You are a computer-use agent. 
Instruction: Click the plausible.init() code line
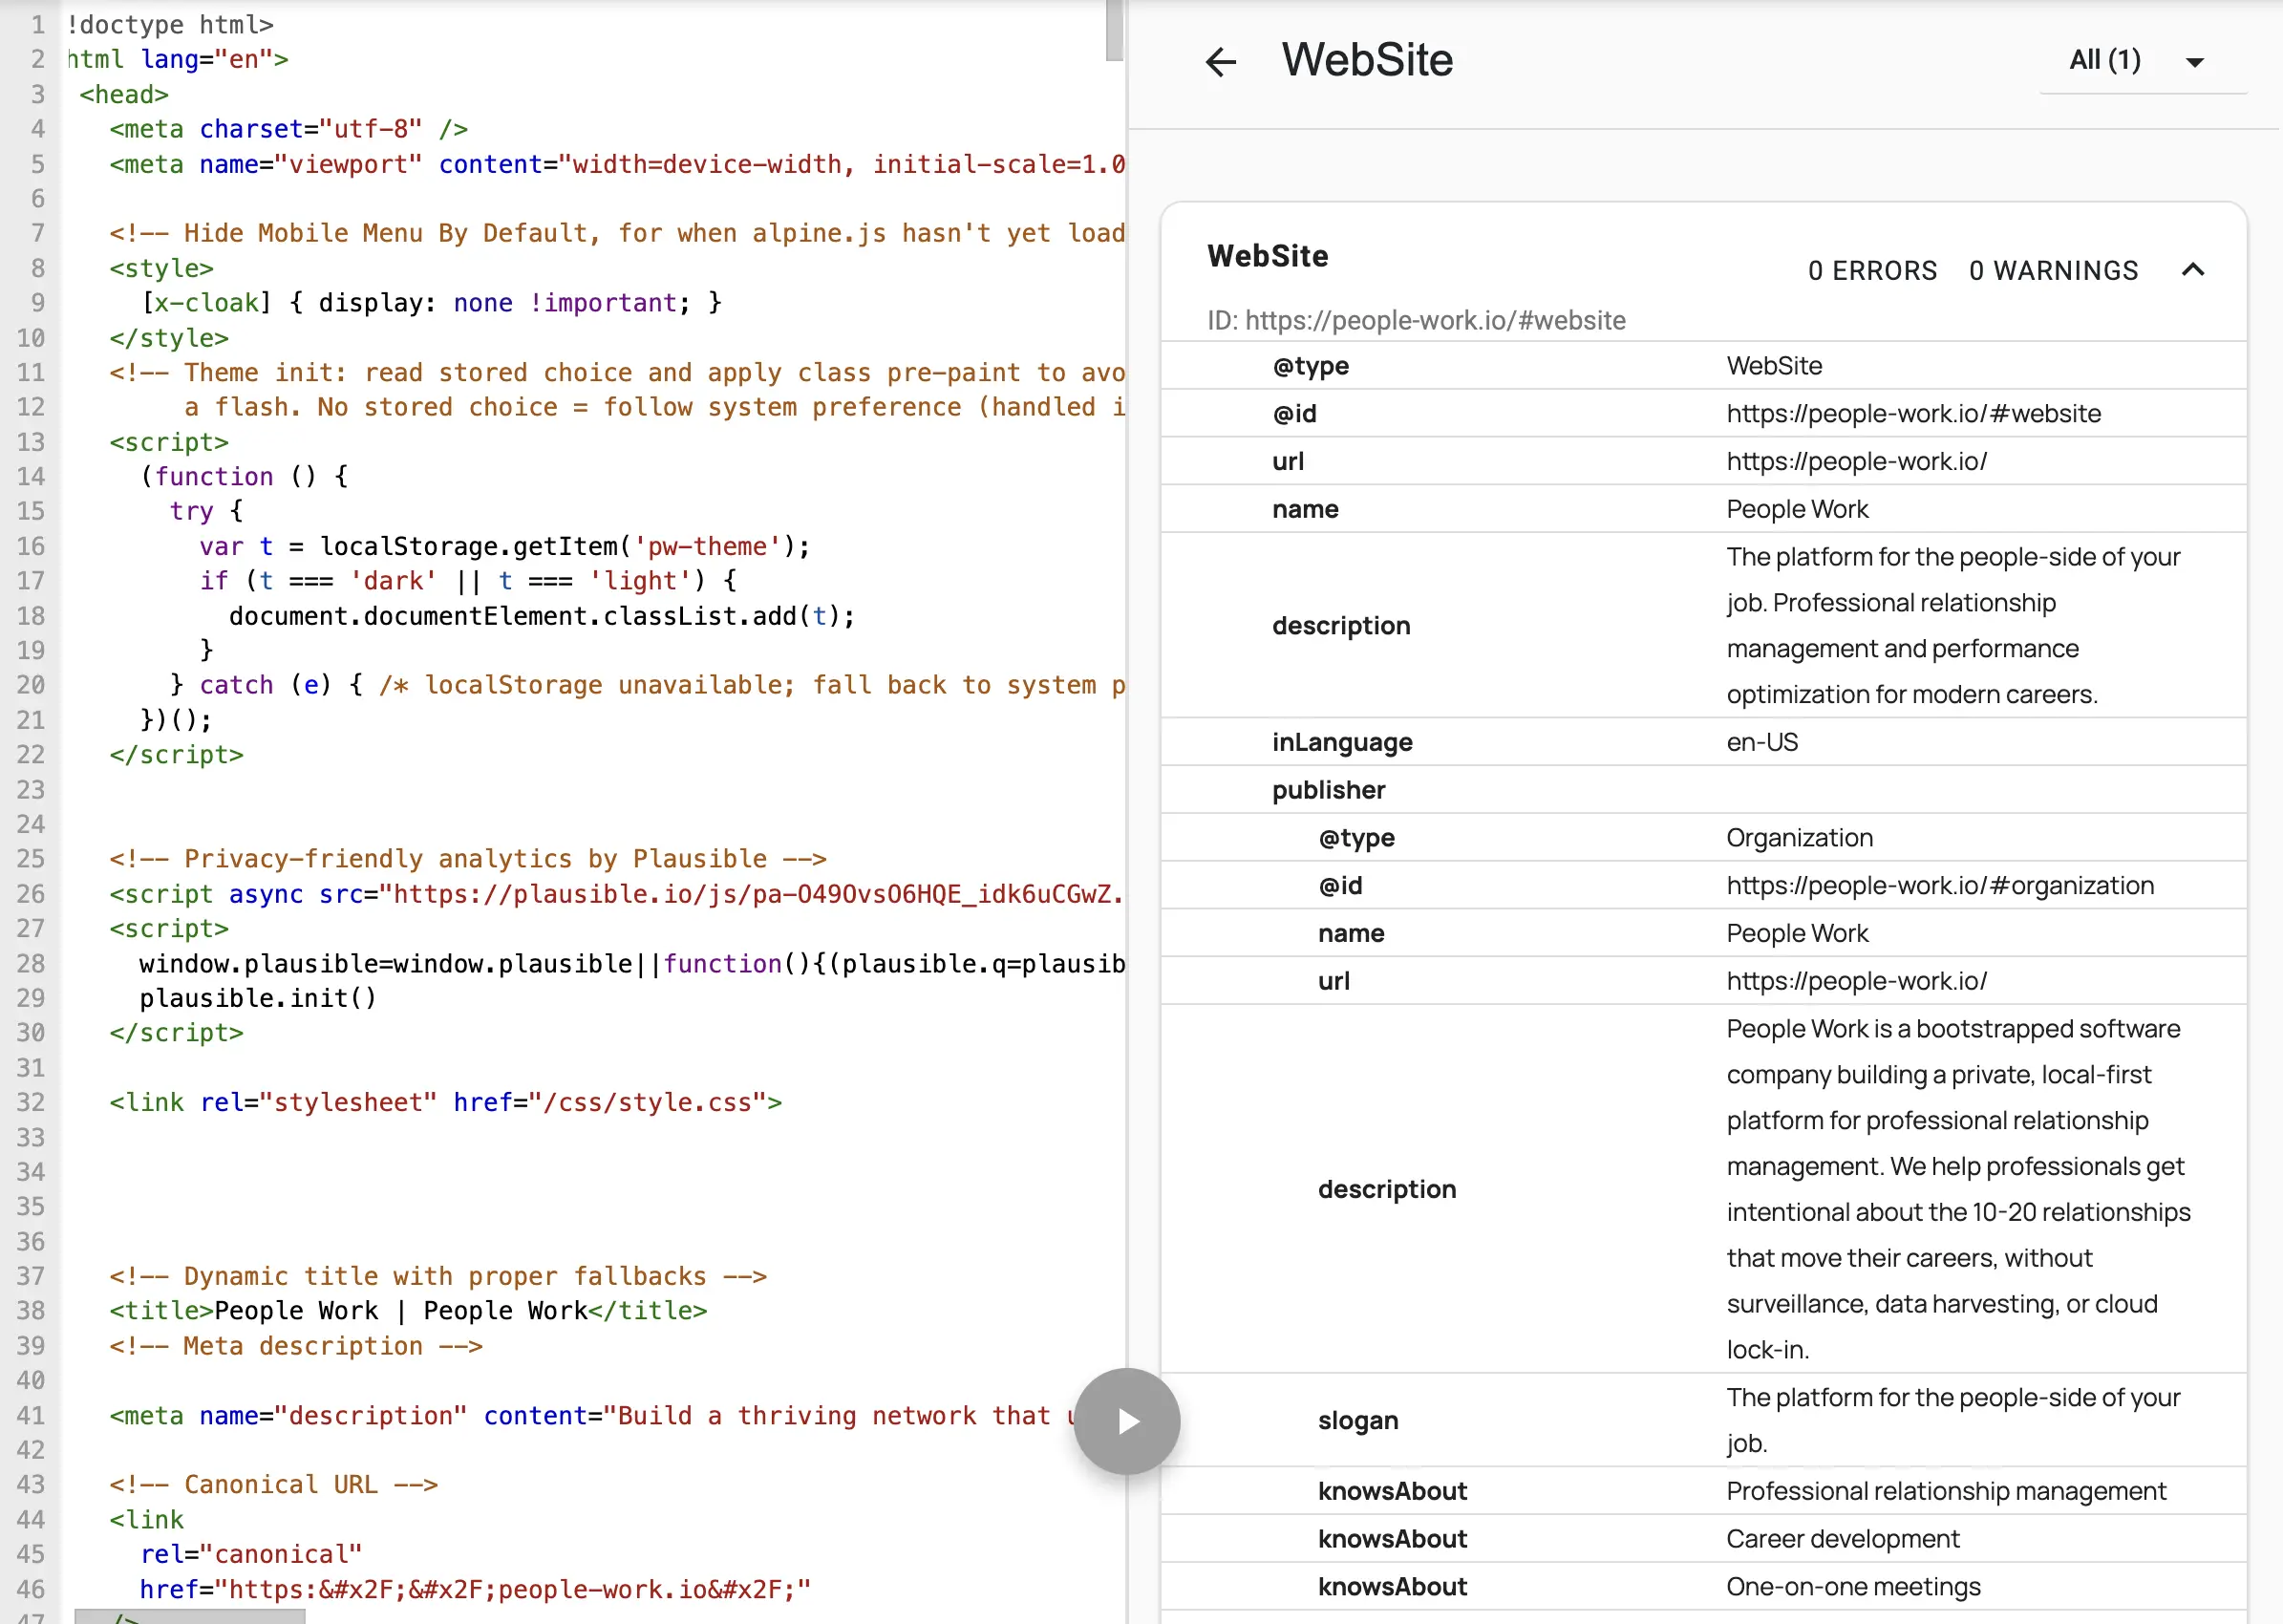(258, 998)
